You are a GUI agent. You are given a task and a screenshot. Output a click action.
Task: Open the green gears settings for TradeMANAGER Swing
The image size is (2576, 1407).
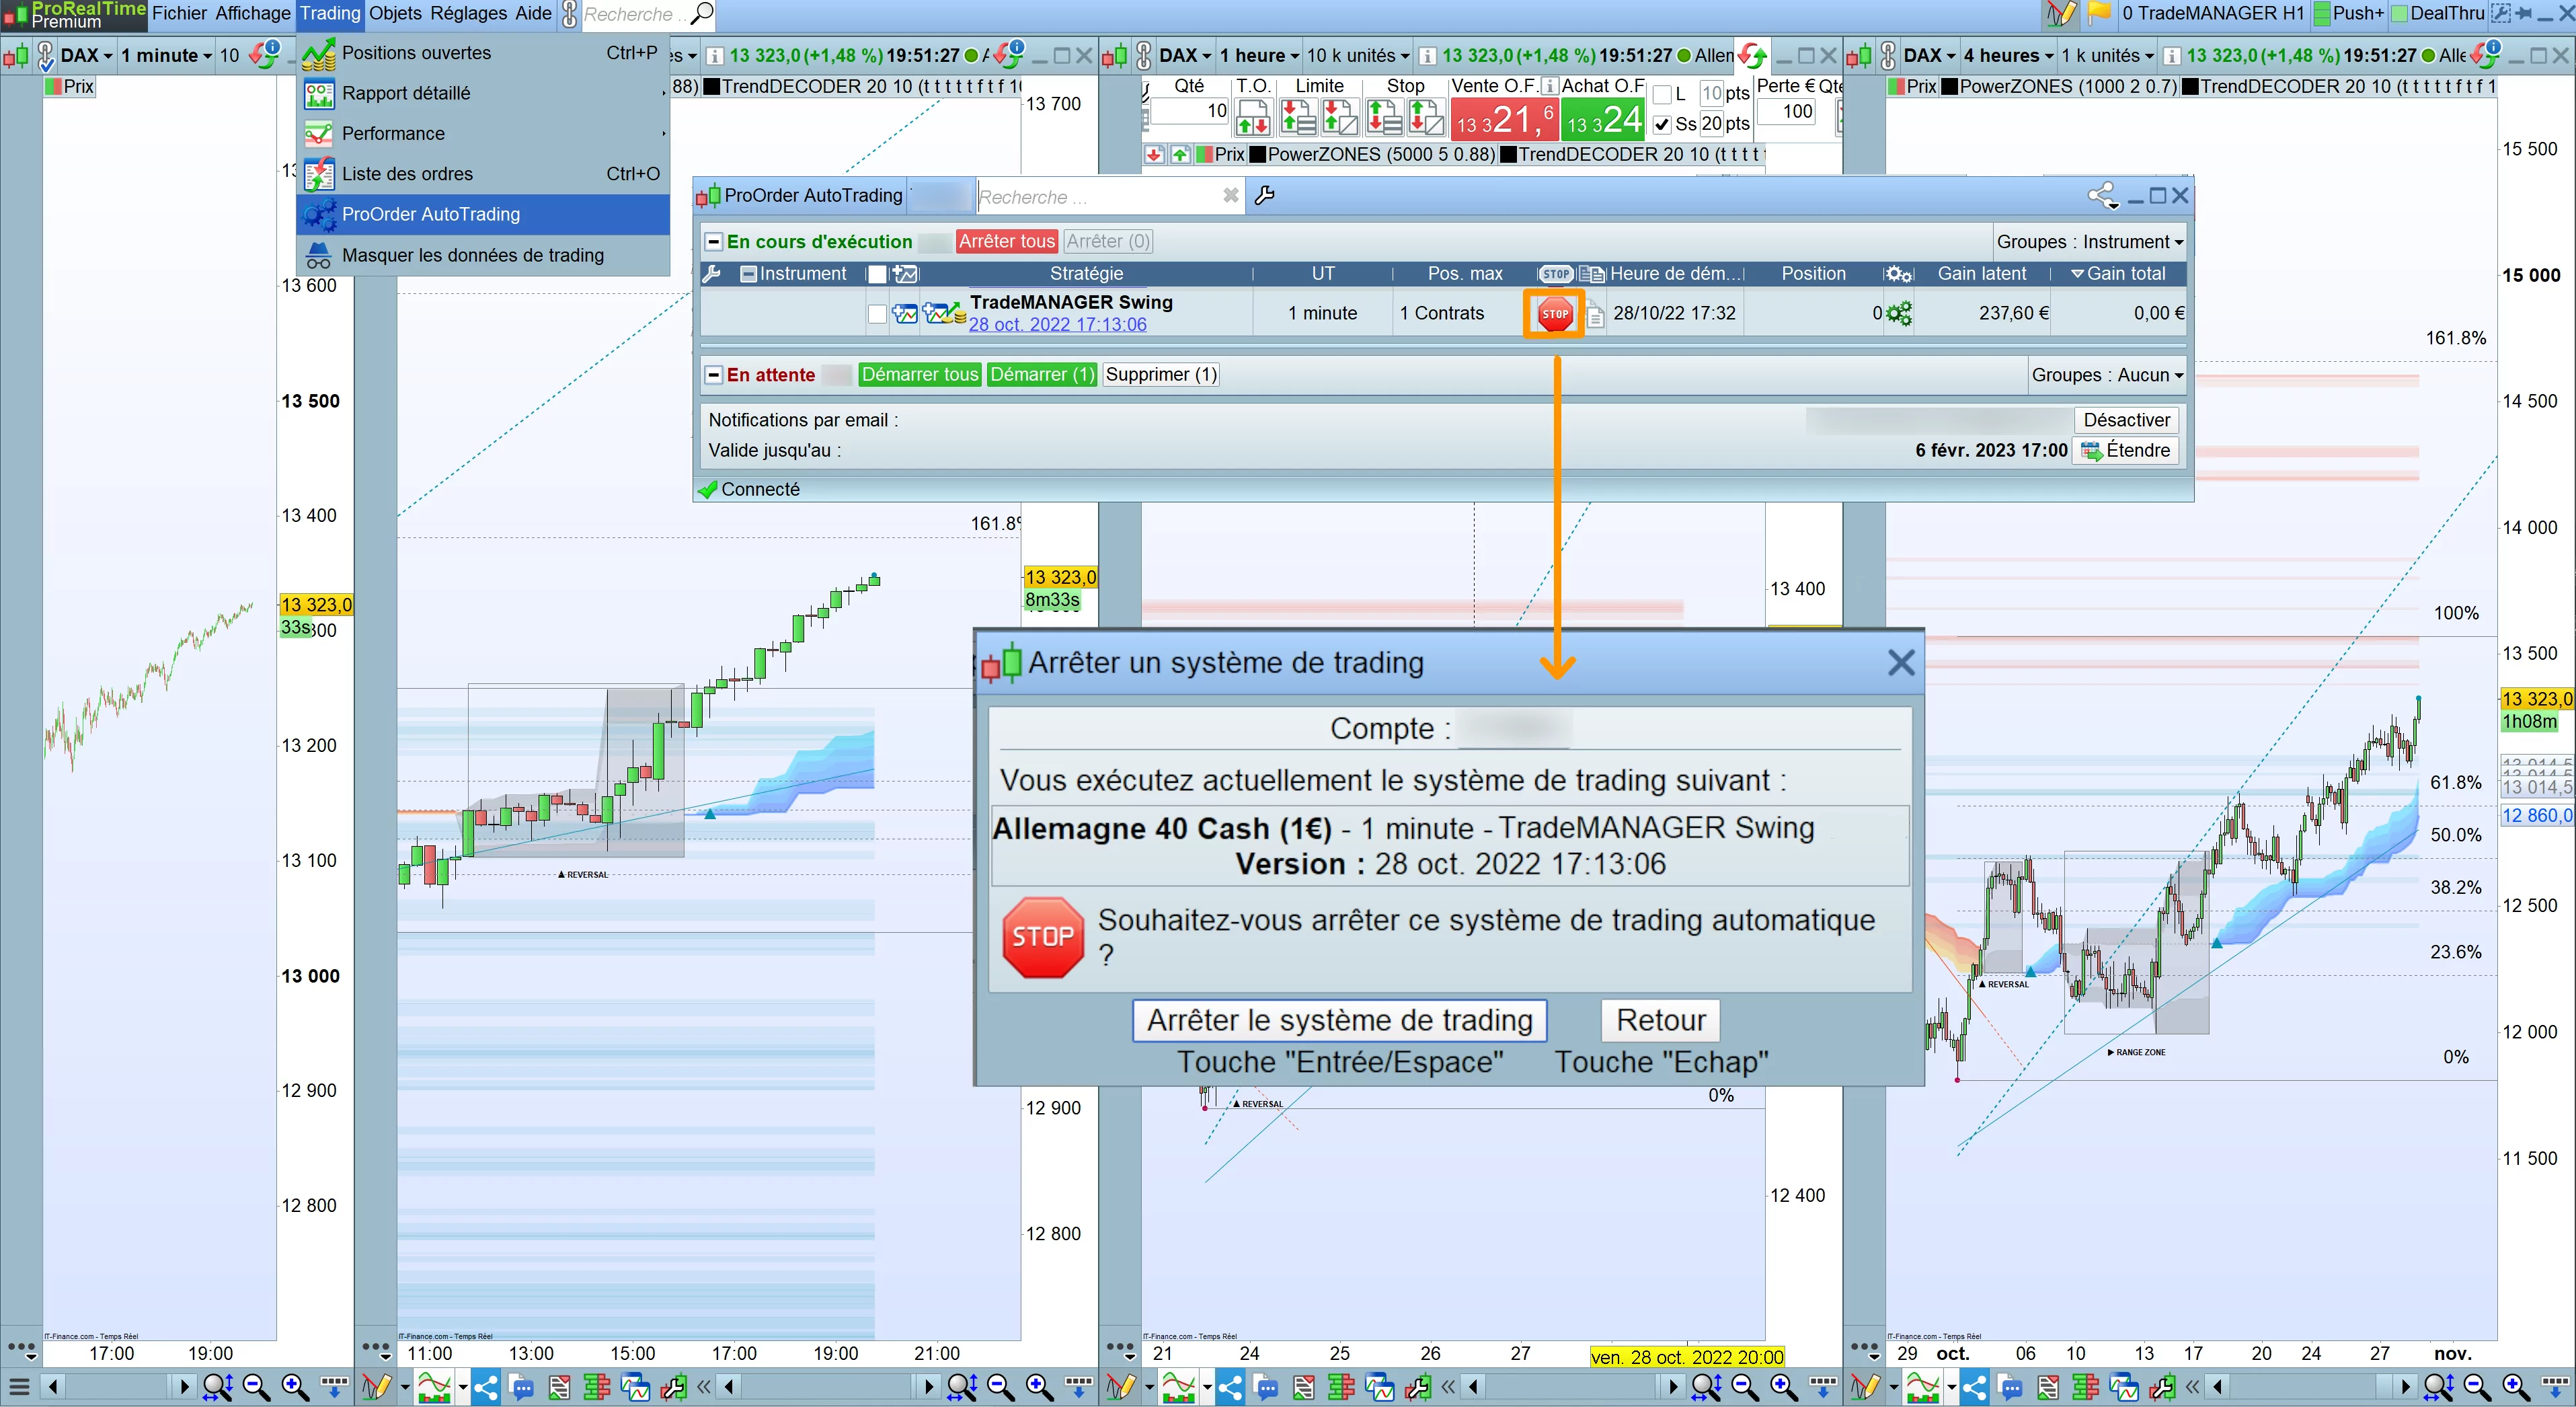1898,313
